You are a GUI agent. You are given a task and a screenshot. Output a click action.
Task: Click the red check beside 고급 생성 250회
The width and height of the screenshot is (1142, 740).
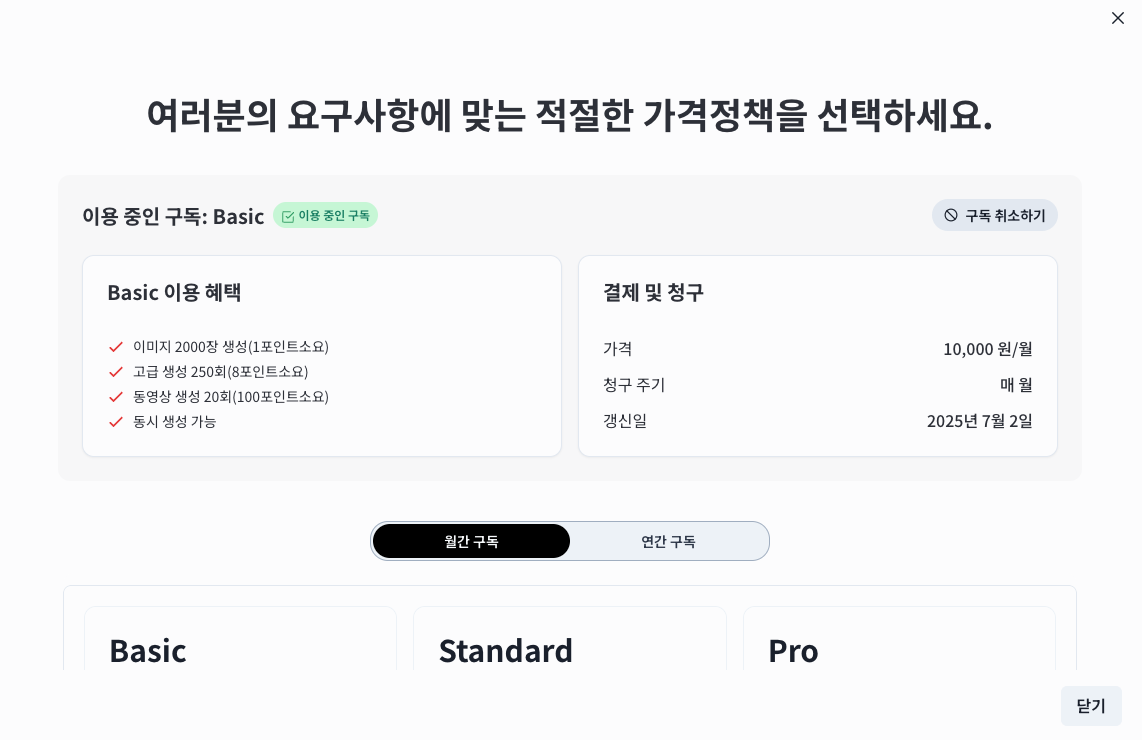click(115, 372)
